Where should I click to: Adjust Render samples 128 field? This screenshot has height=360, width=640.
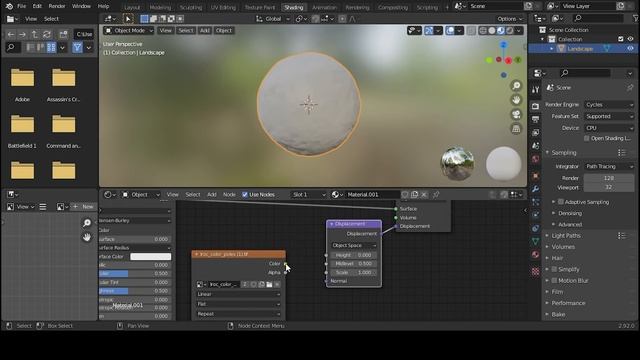[609, 178]
